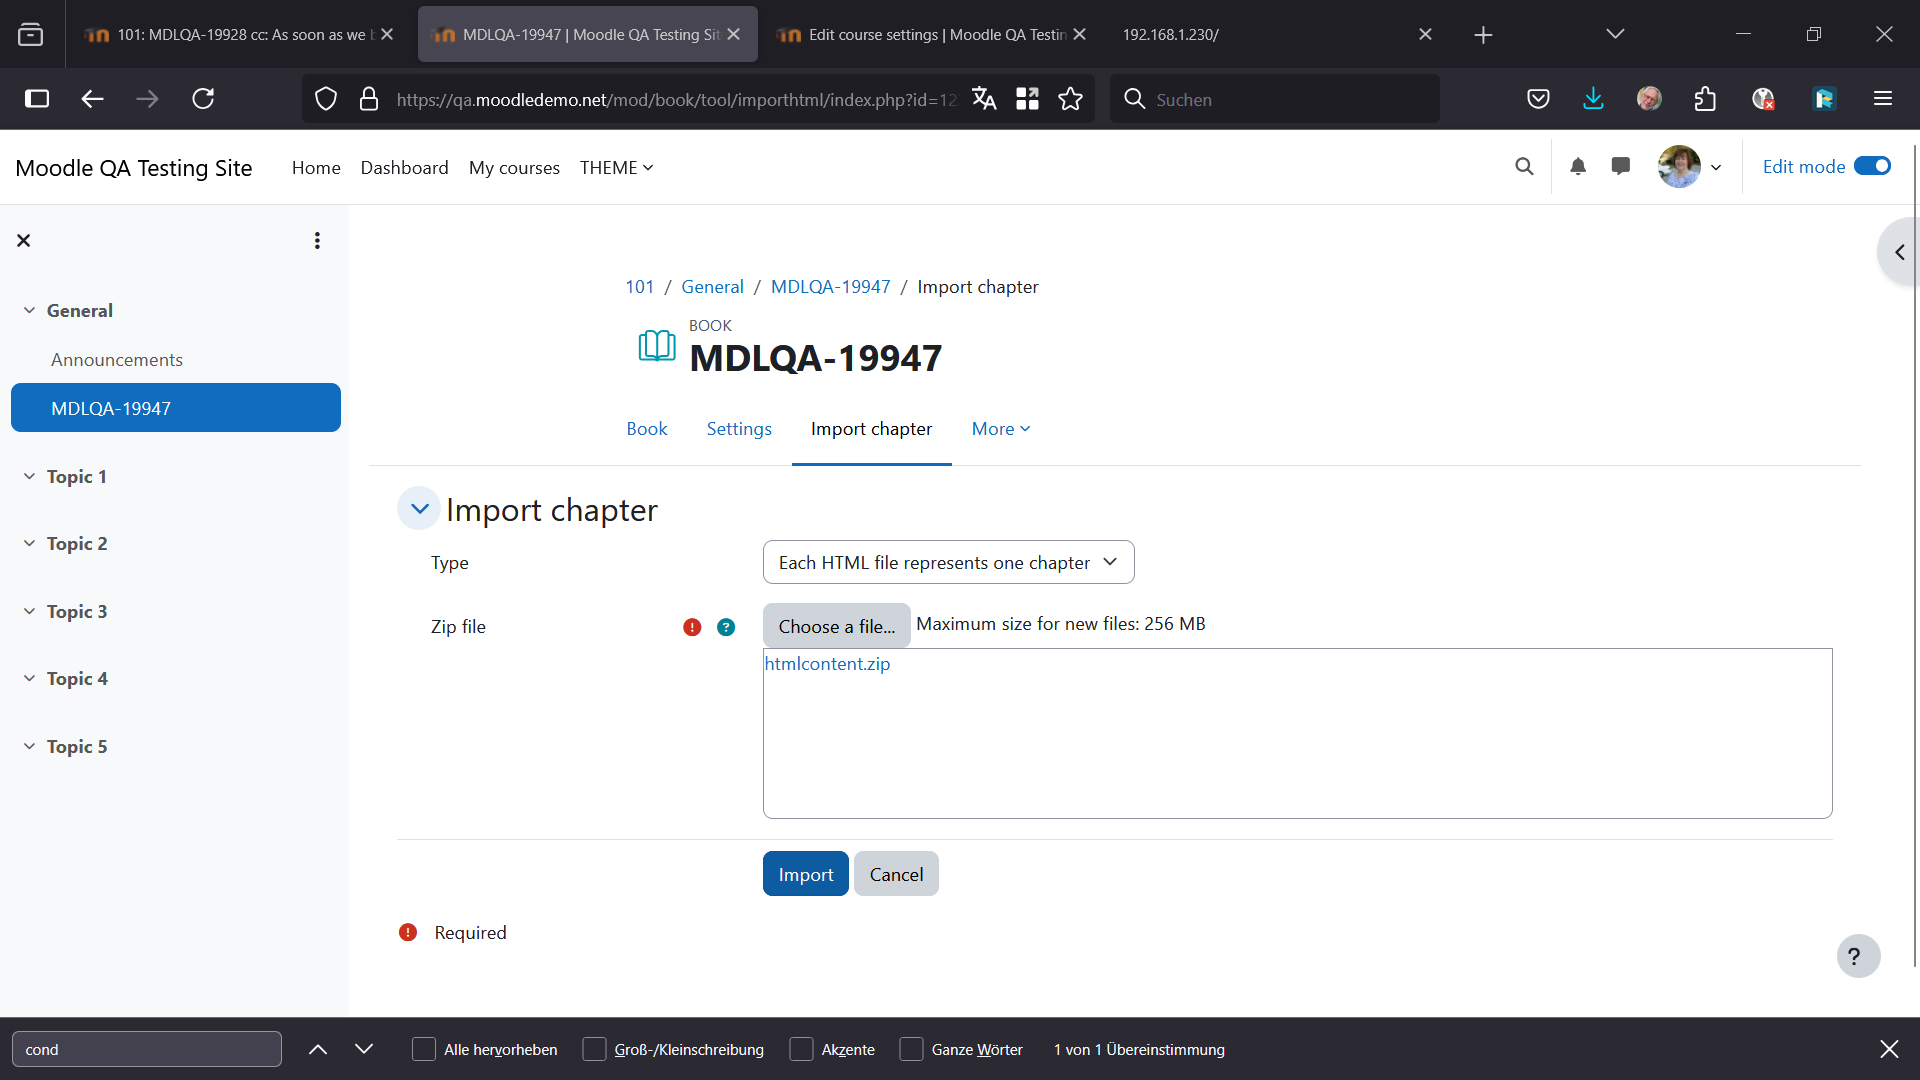Open the course index three-dot menu
This screenshot has height=1080, width=1920.
[317, 241]
